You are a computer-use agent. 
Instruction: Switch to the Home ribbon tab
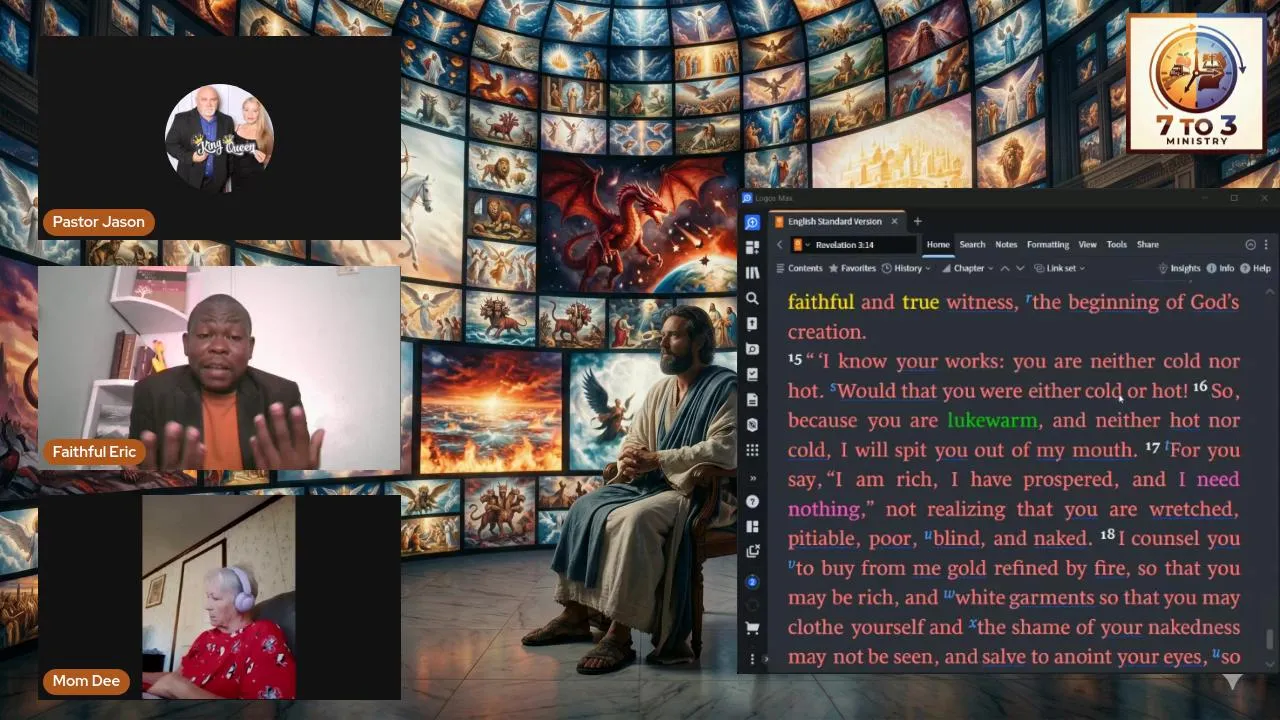pos(938,244)
